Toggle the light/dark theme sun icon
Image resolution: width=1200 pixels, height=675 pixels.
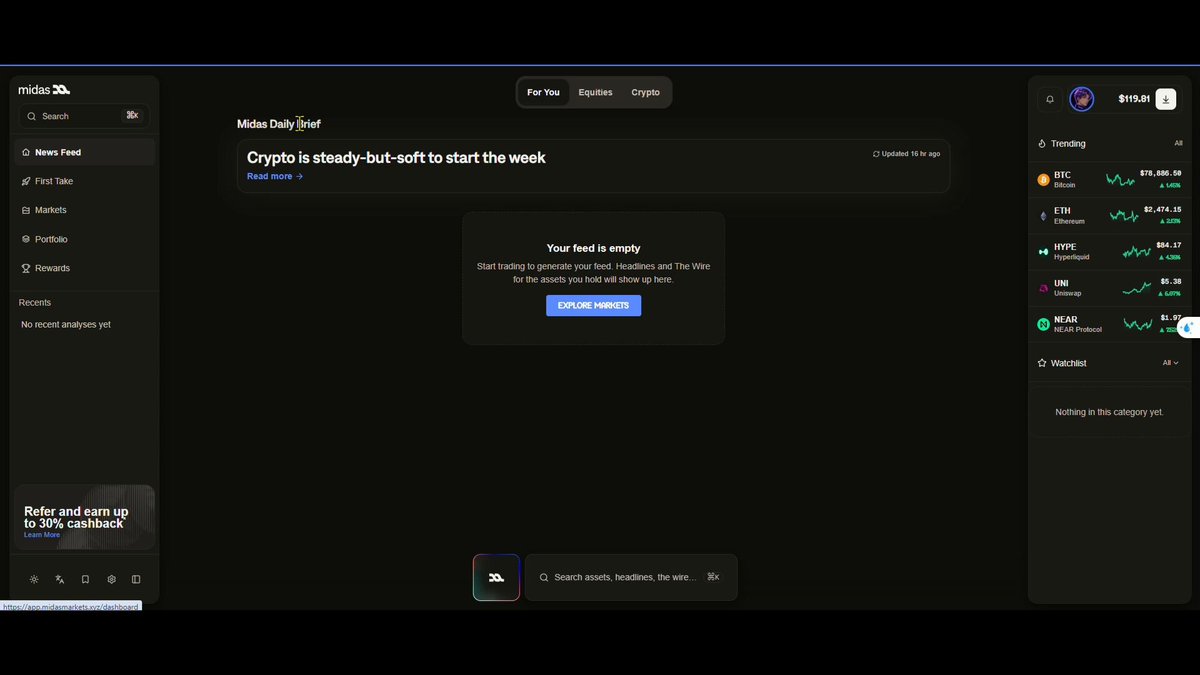(34, 579)
